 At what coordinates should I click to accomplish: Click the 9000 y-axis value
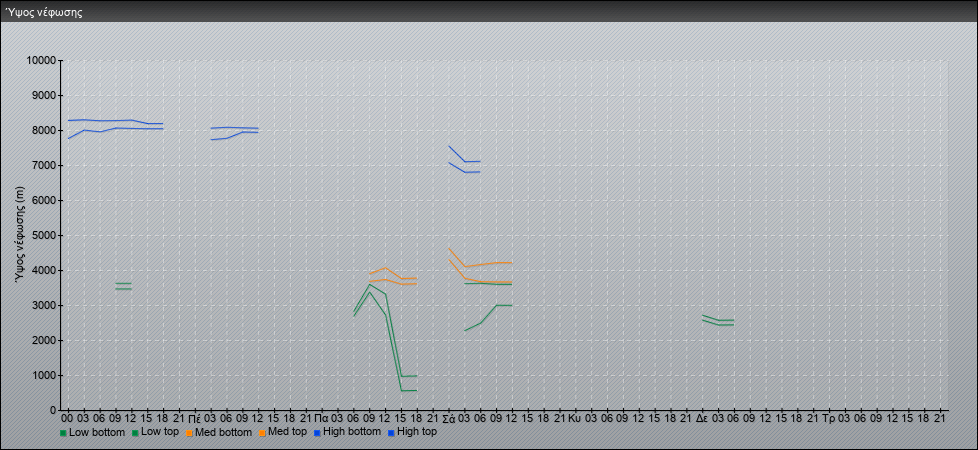click(x=44, y=95)
